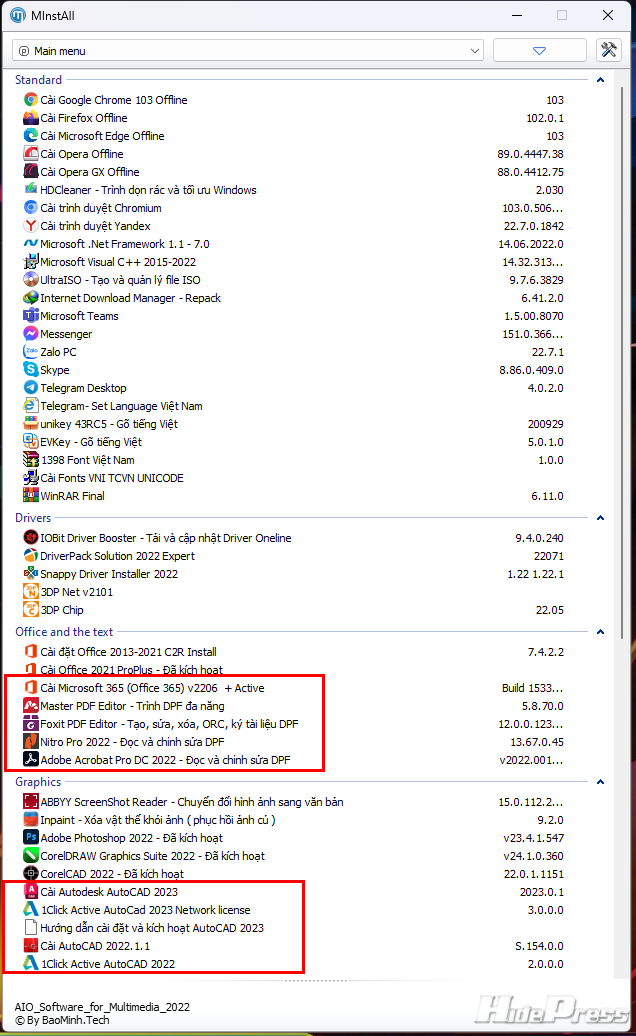This screenshot has height=1036, width=636.
Task: Collapse the Drivers section
Action: (x=600, y=518)
